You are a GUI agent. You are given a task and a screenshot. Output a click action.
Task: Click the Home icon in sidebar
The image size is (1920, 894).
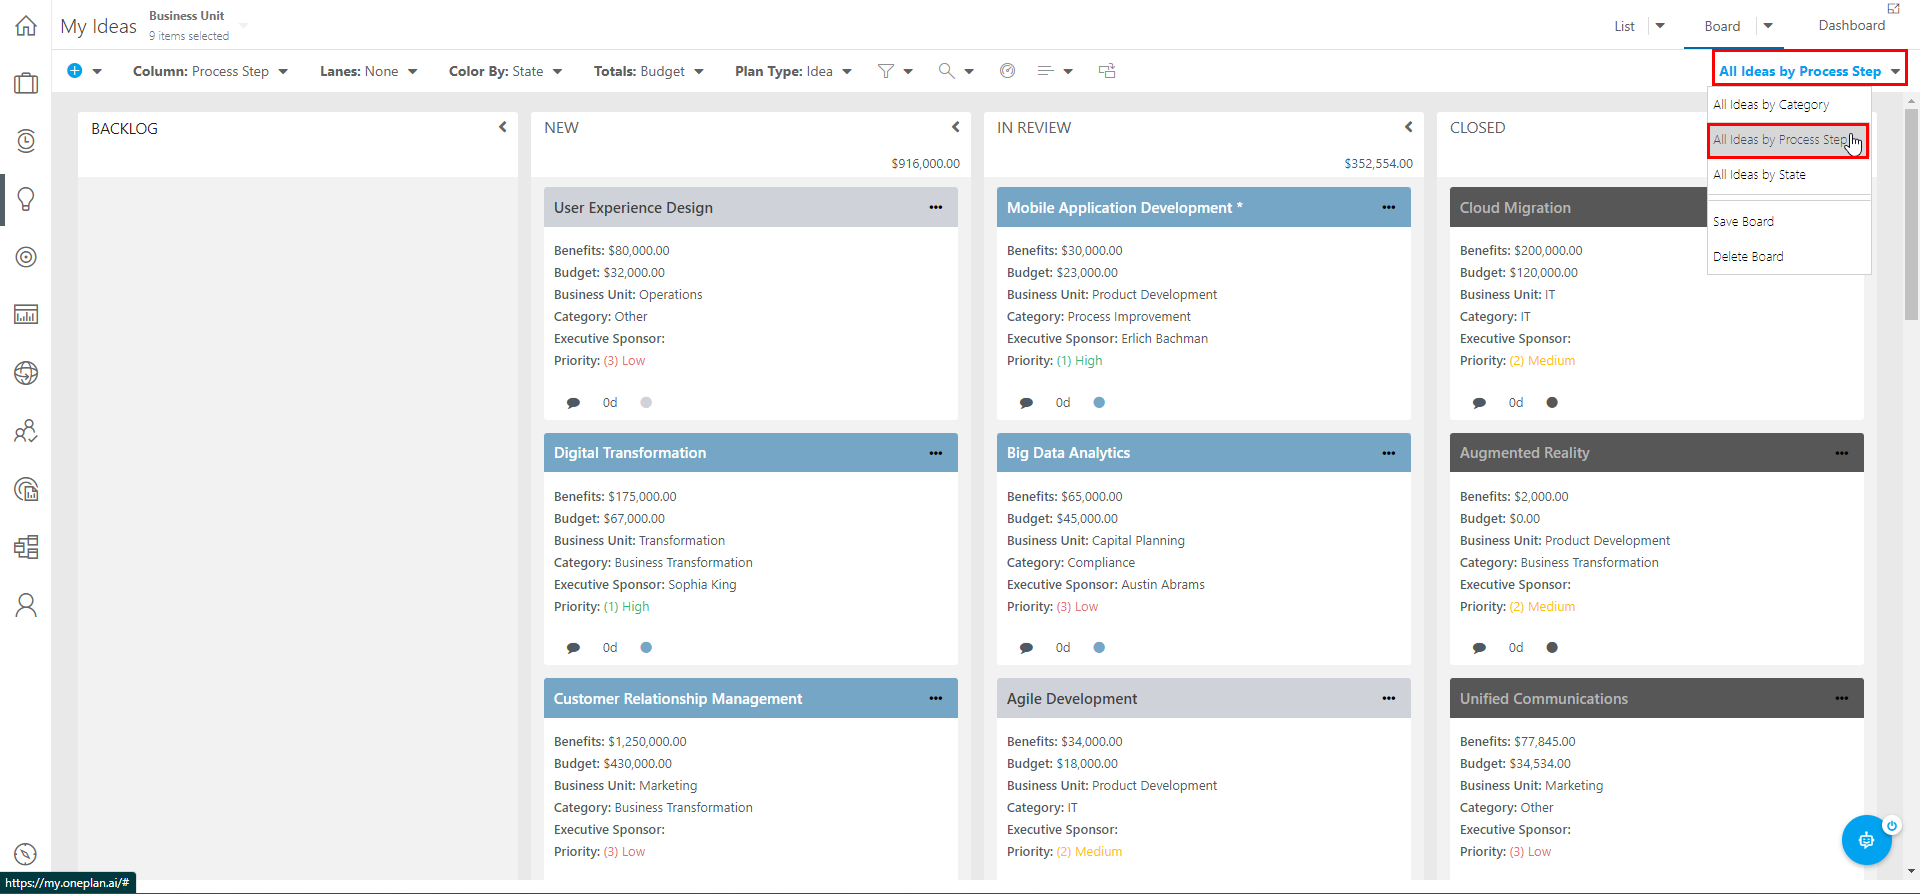click(26, 26)
